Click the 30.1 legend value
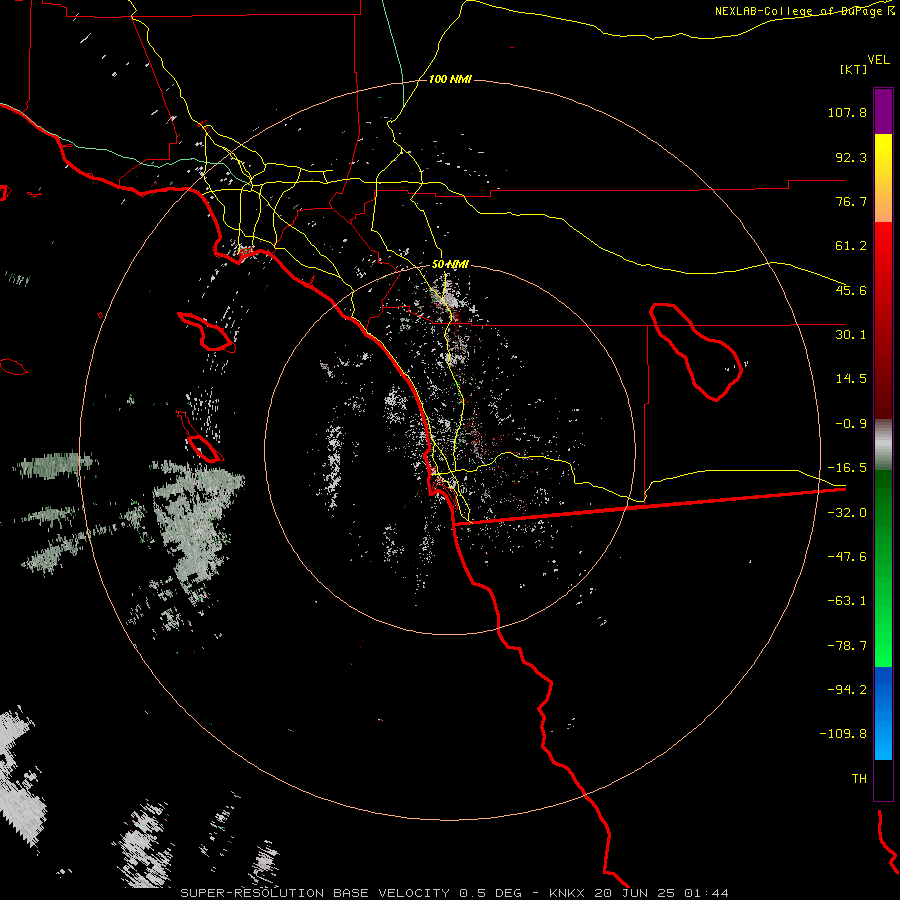 click(x=851, y=335)
